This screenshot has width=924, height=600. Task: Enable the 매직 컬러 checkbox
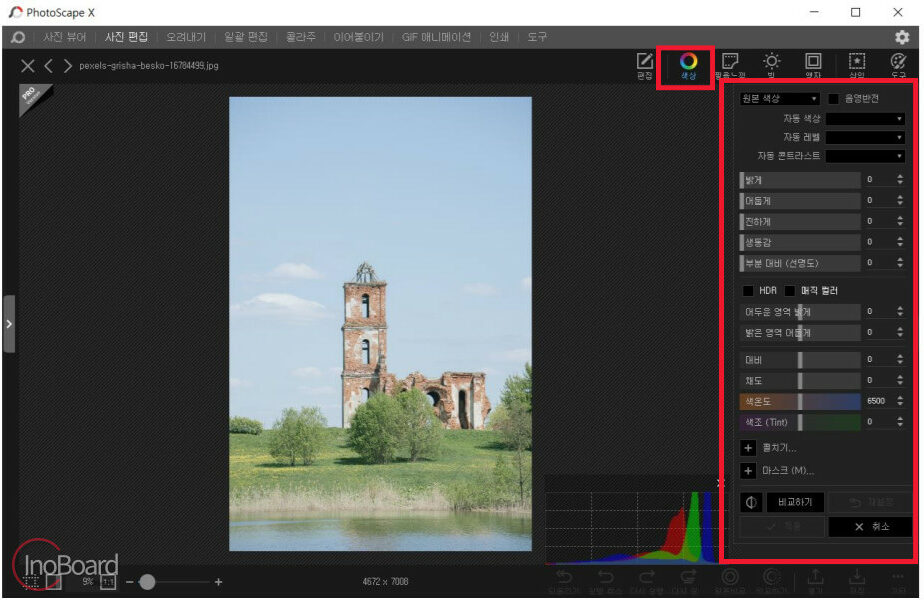(x=790, y=291)
